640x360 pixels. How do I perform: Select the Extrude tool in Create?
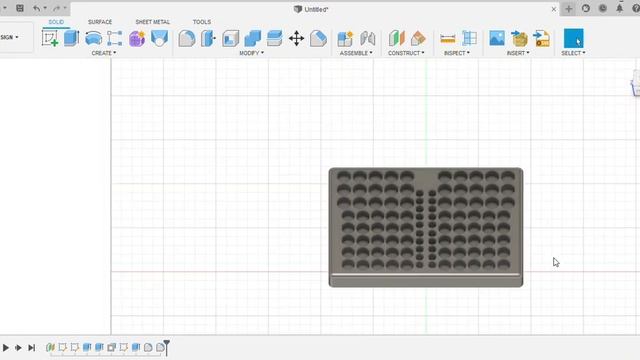point(71,38)
